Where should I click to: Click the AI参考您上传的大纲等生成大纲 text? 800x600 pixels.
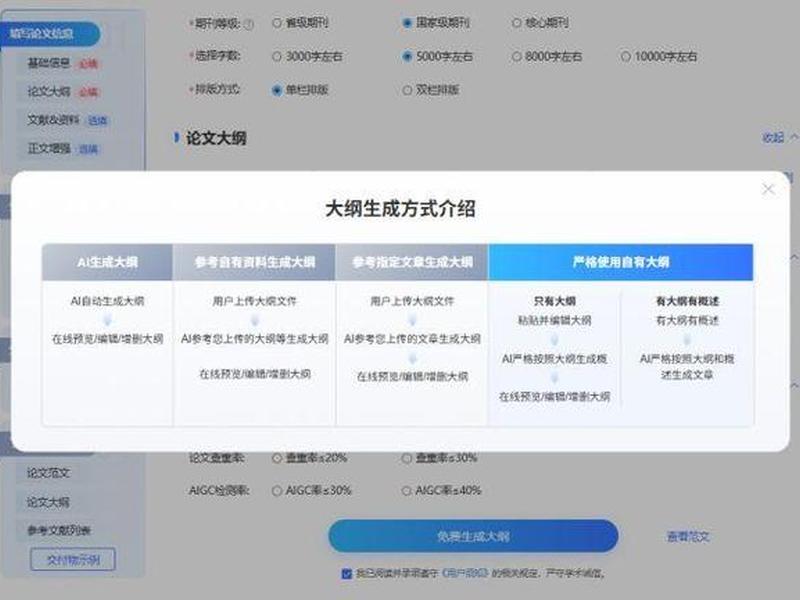click(254, 339)
